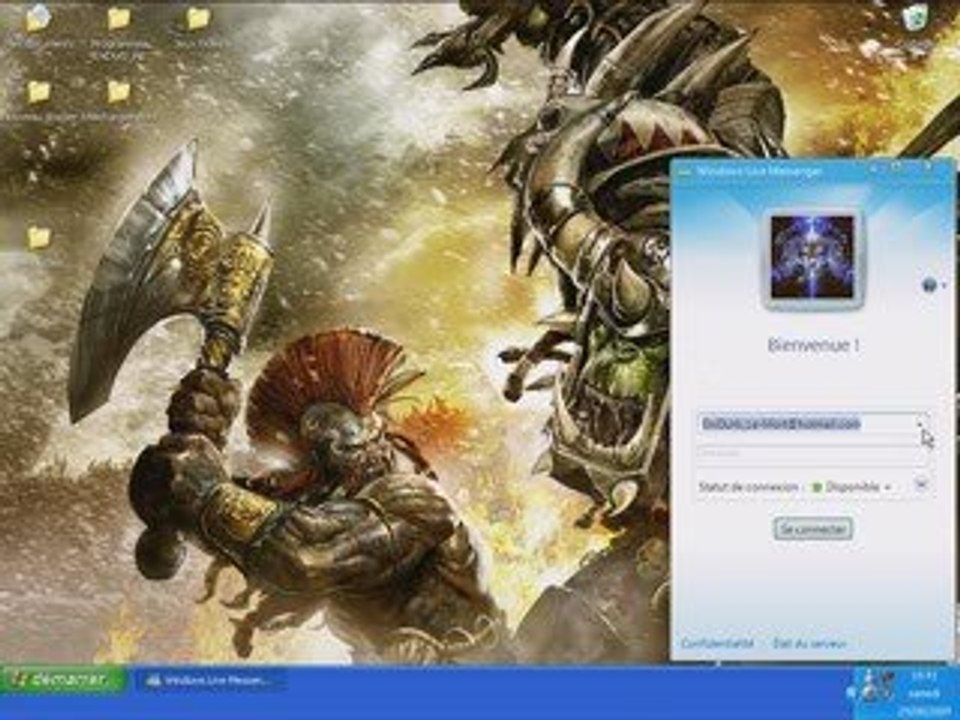Click the taskbar clock
Image resolution: width=960 pixels, height=720 pixels.
pyautogui.click(x=924, y=693)
